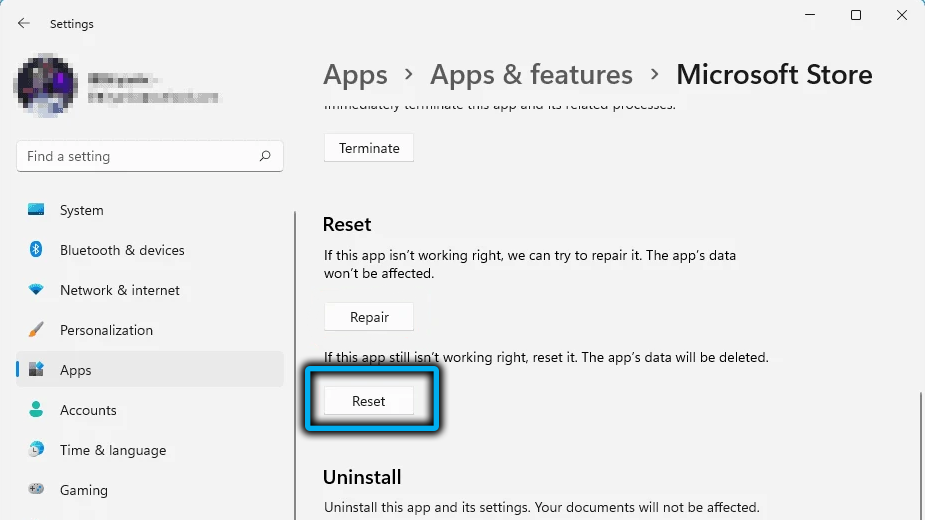Open Bluetooth & devices settings
The height and width of the screenshot is (520, 925).
click(121, 250)
